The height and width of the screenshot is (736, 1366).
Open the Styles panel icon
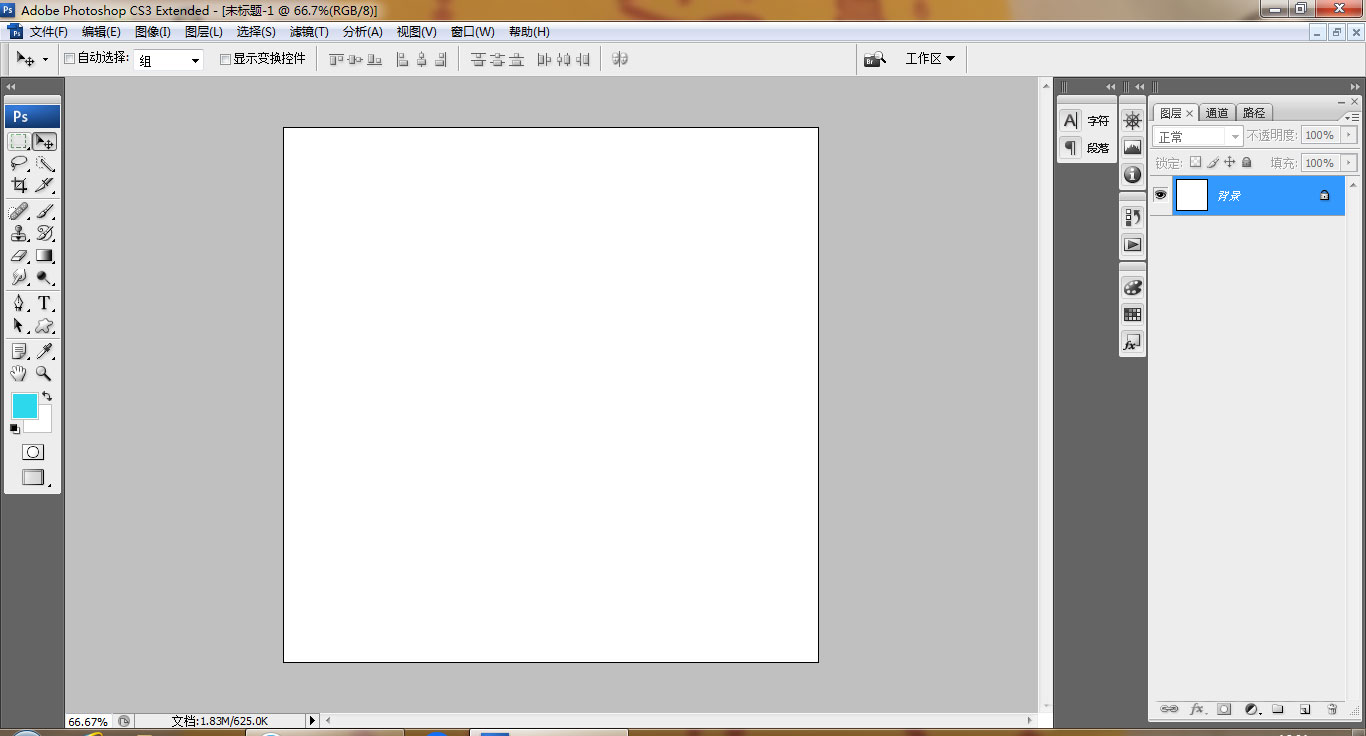tap(1132, 342)
